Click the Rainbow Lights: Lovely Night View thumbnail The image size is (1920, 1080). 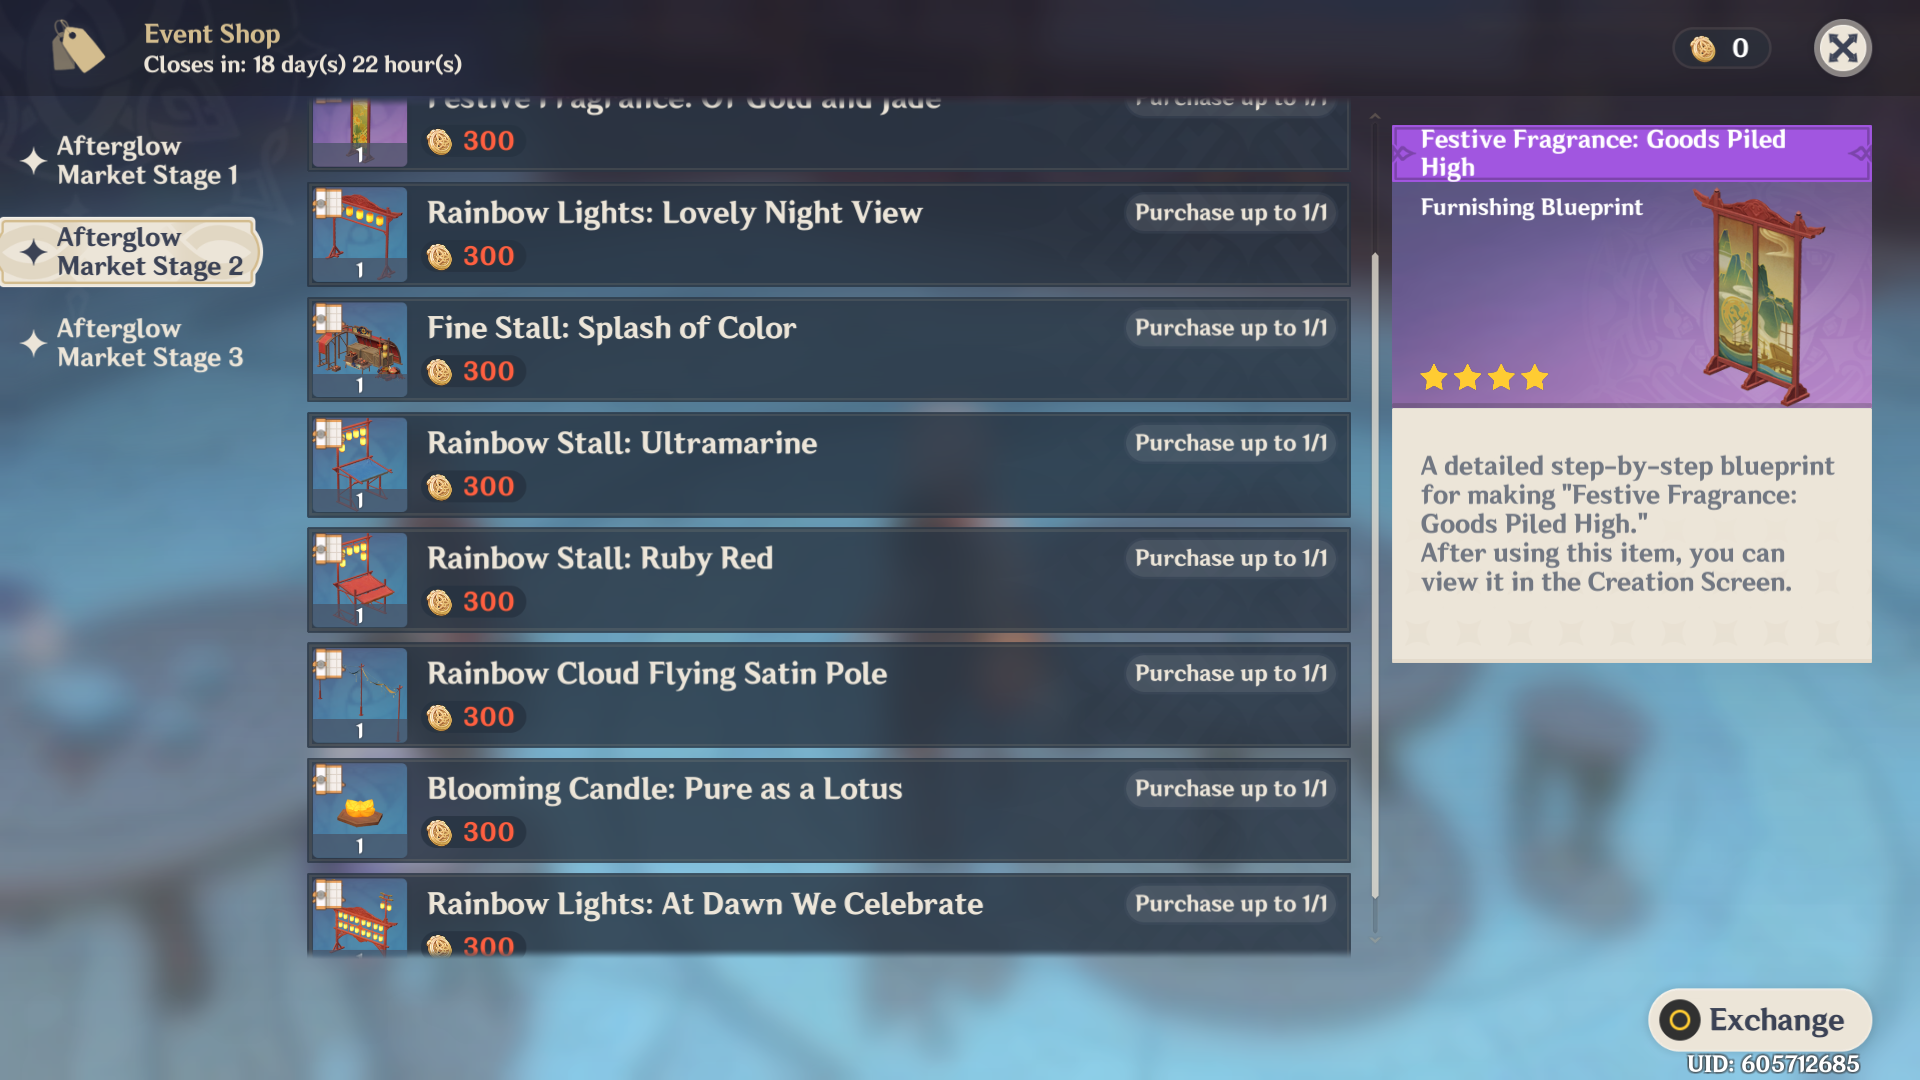click(x=360, y=234)
